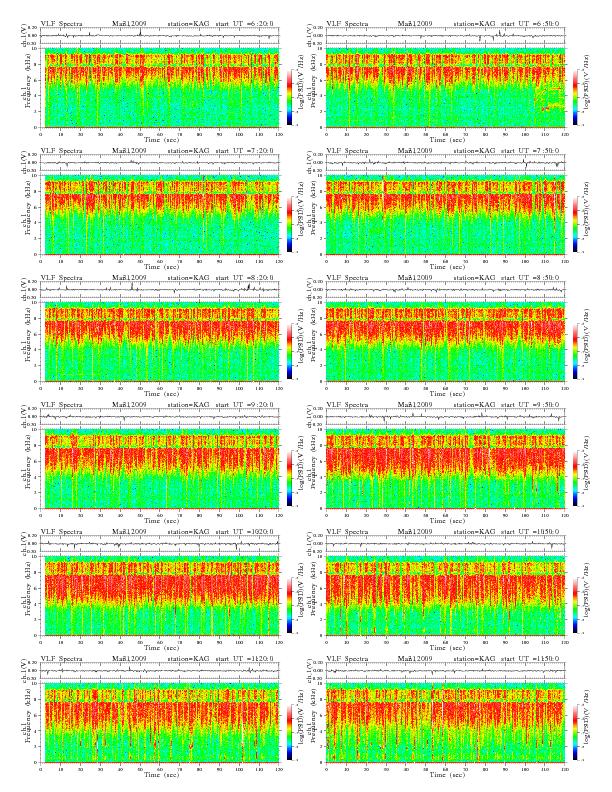Select the ch.1 waveform strip above the 11:20:0 spectrogram
Screen dimensions: 612x792
tap(160, 671)
